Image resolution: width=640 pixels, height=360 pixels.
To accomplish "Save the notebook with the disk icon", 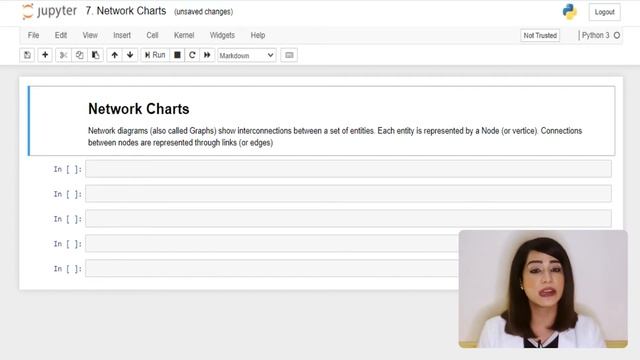I will pos(27,55).
